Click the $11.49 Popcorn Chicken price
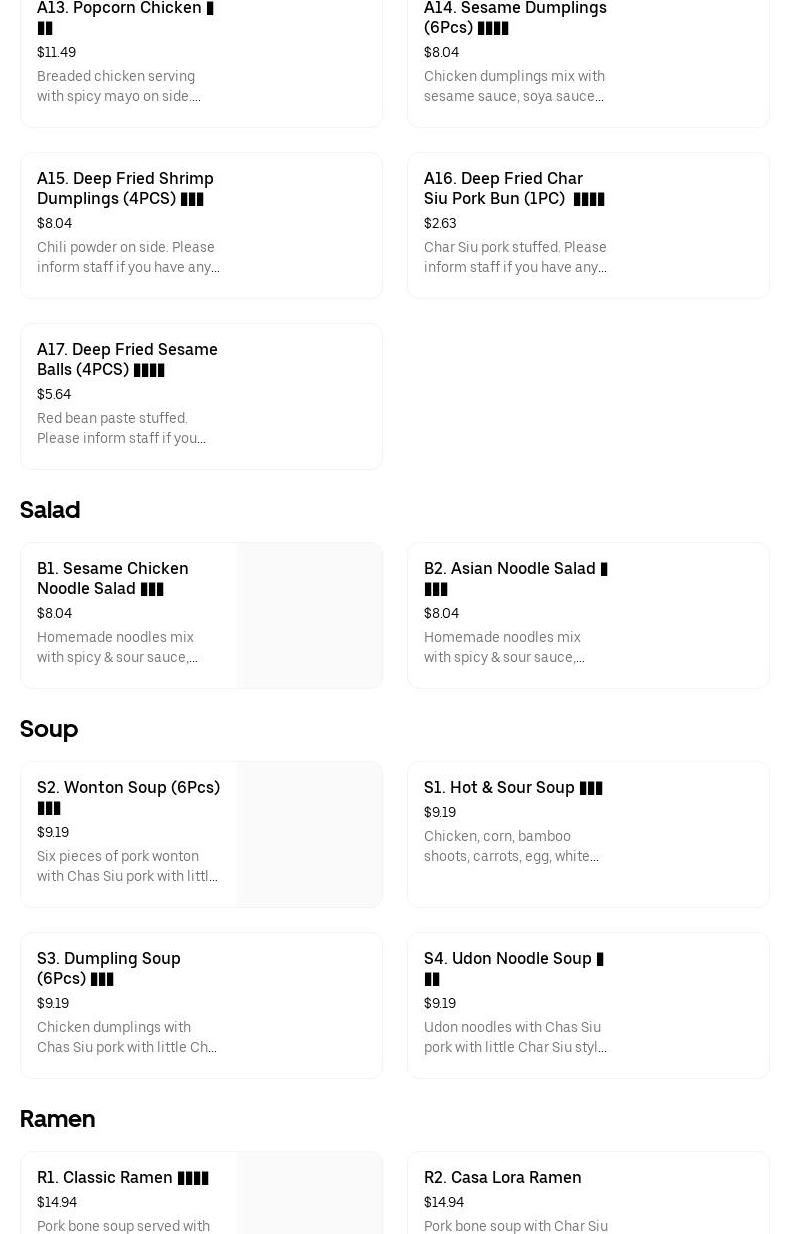Viewport: 804px width, 1234px height. tap(56, 52)
